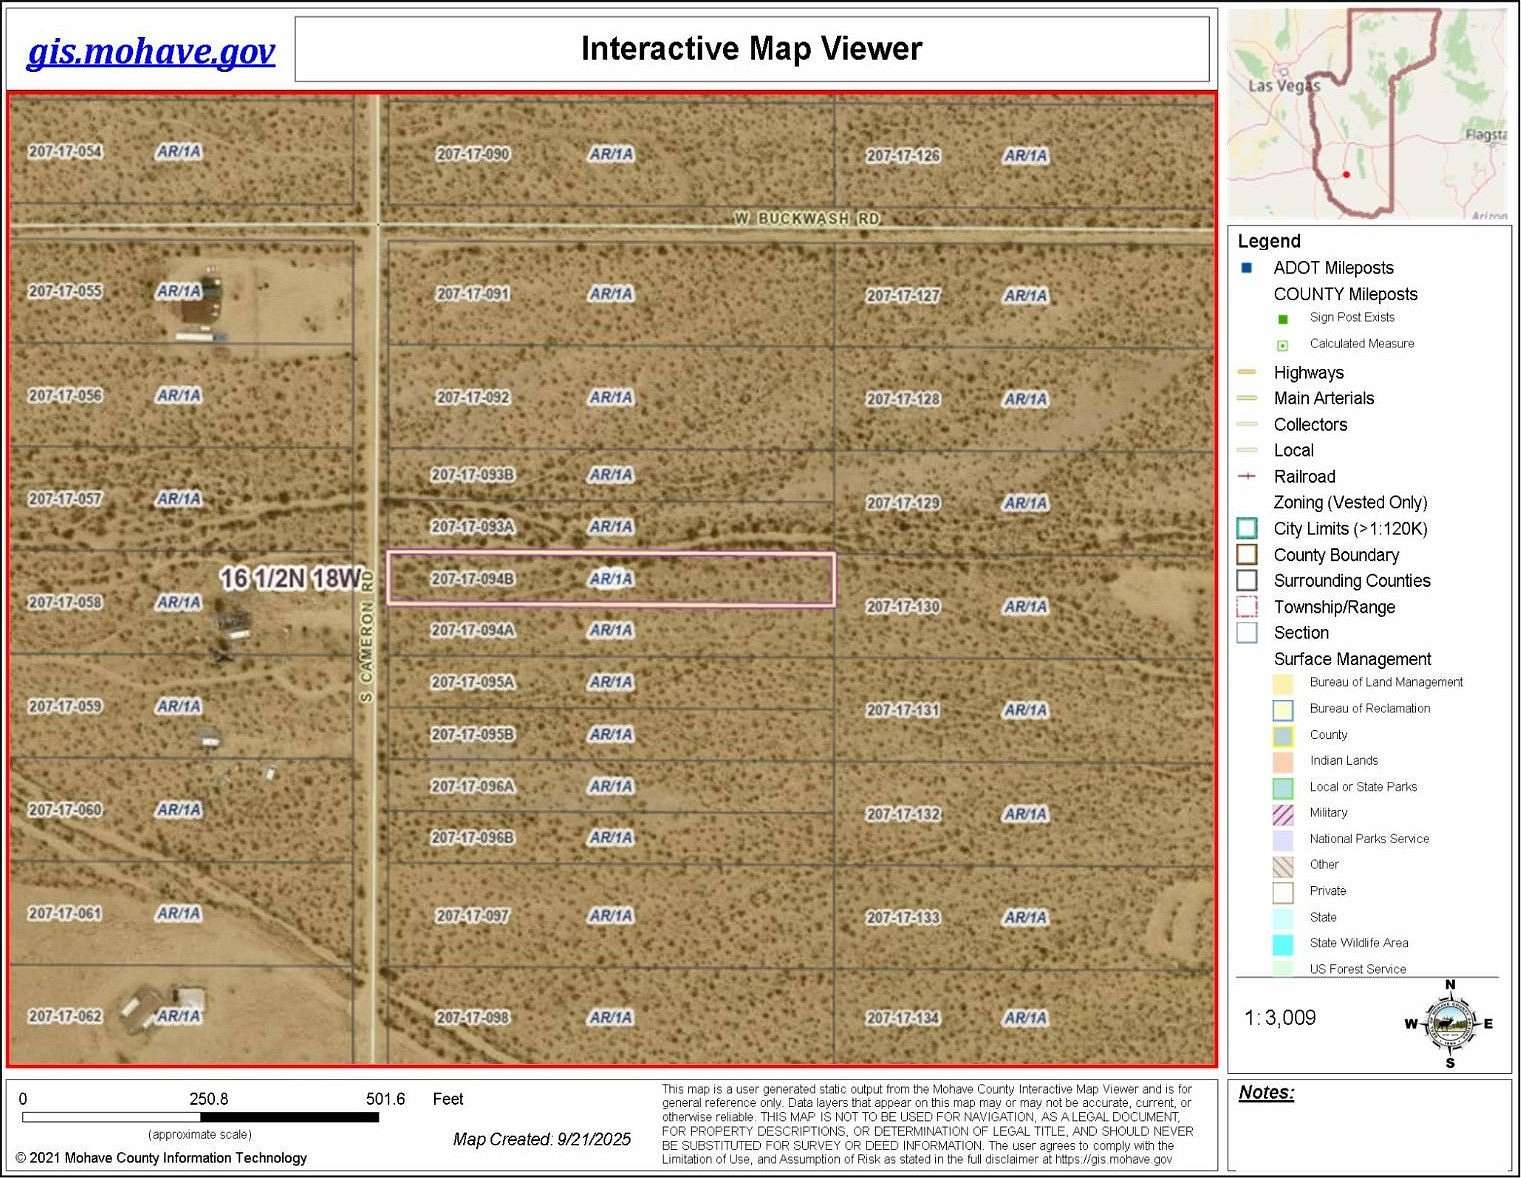Viewport: 1521px width, 1178px height.
Task: Expand the COUNTY Mileposts legend section
Action: [1345, 294]
